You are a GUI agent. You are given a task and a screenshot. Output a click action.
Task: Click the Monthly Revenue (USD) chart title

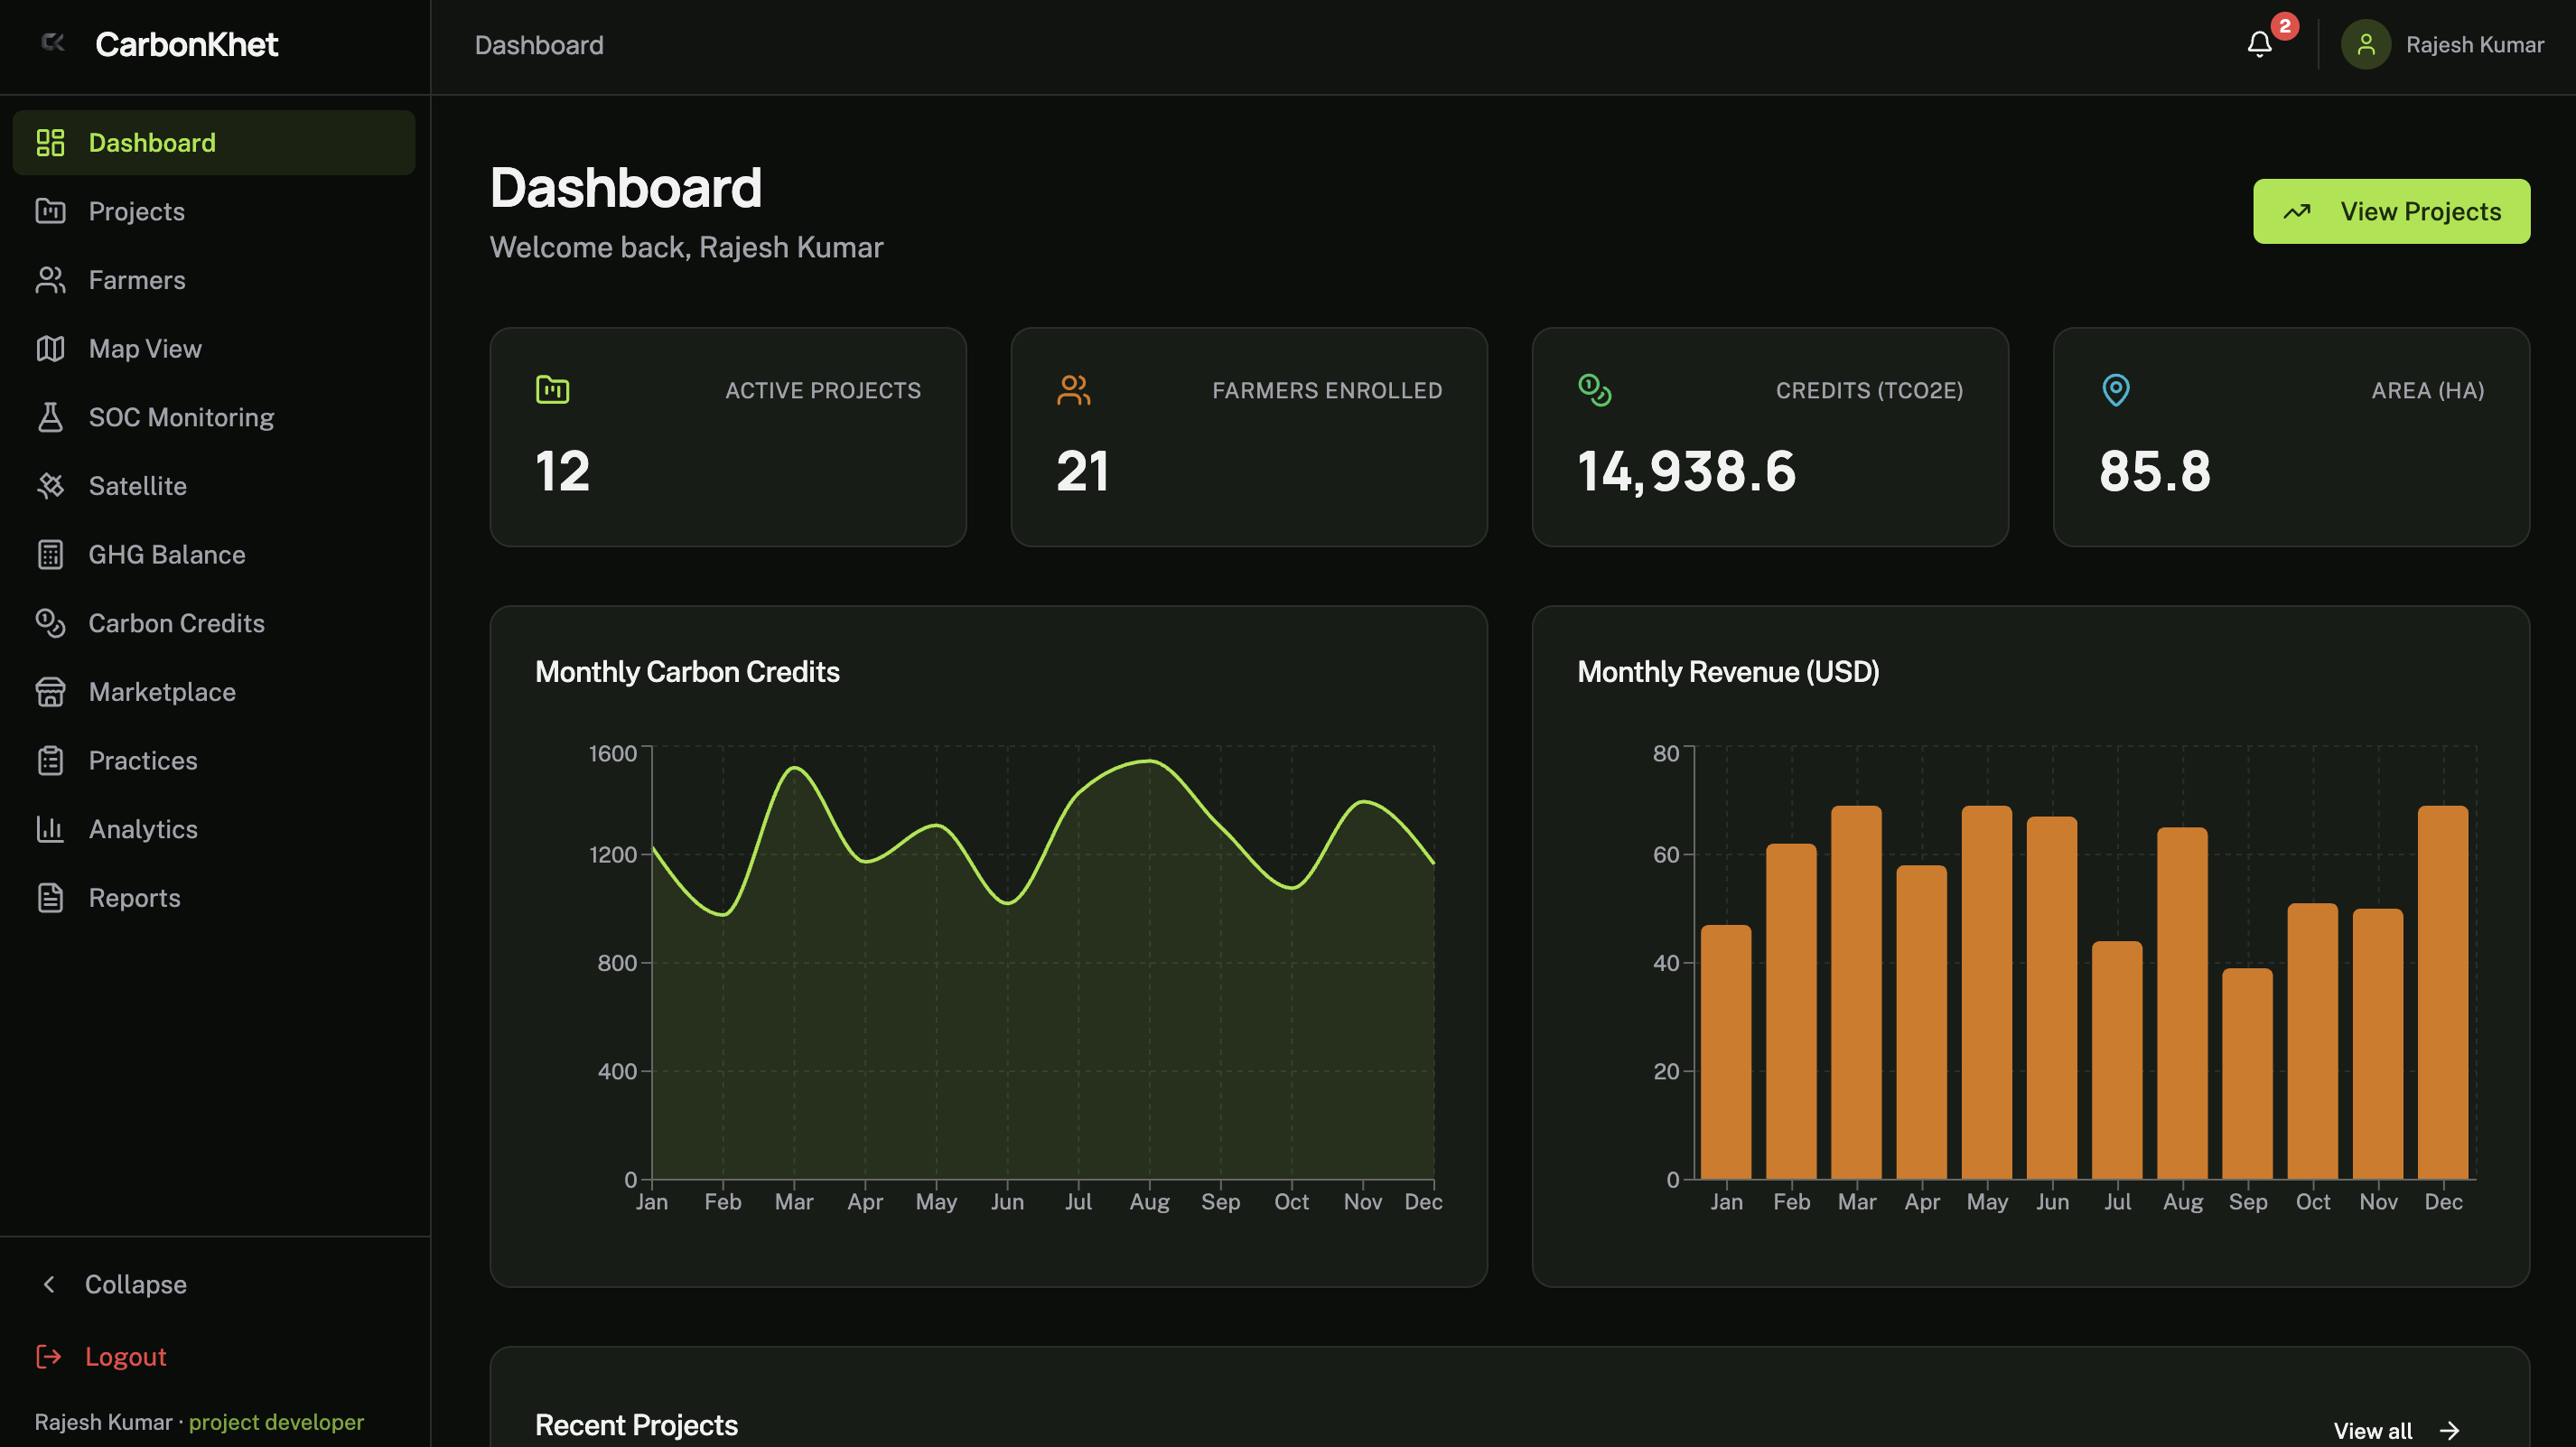[1728, 671]
